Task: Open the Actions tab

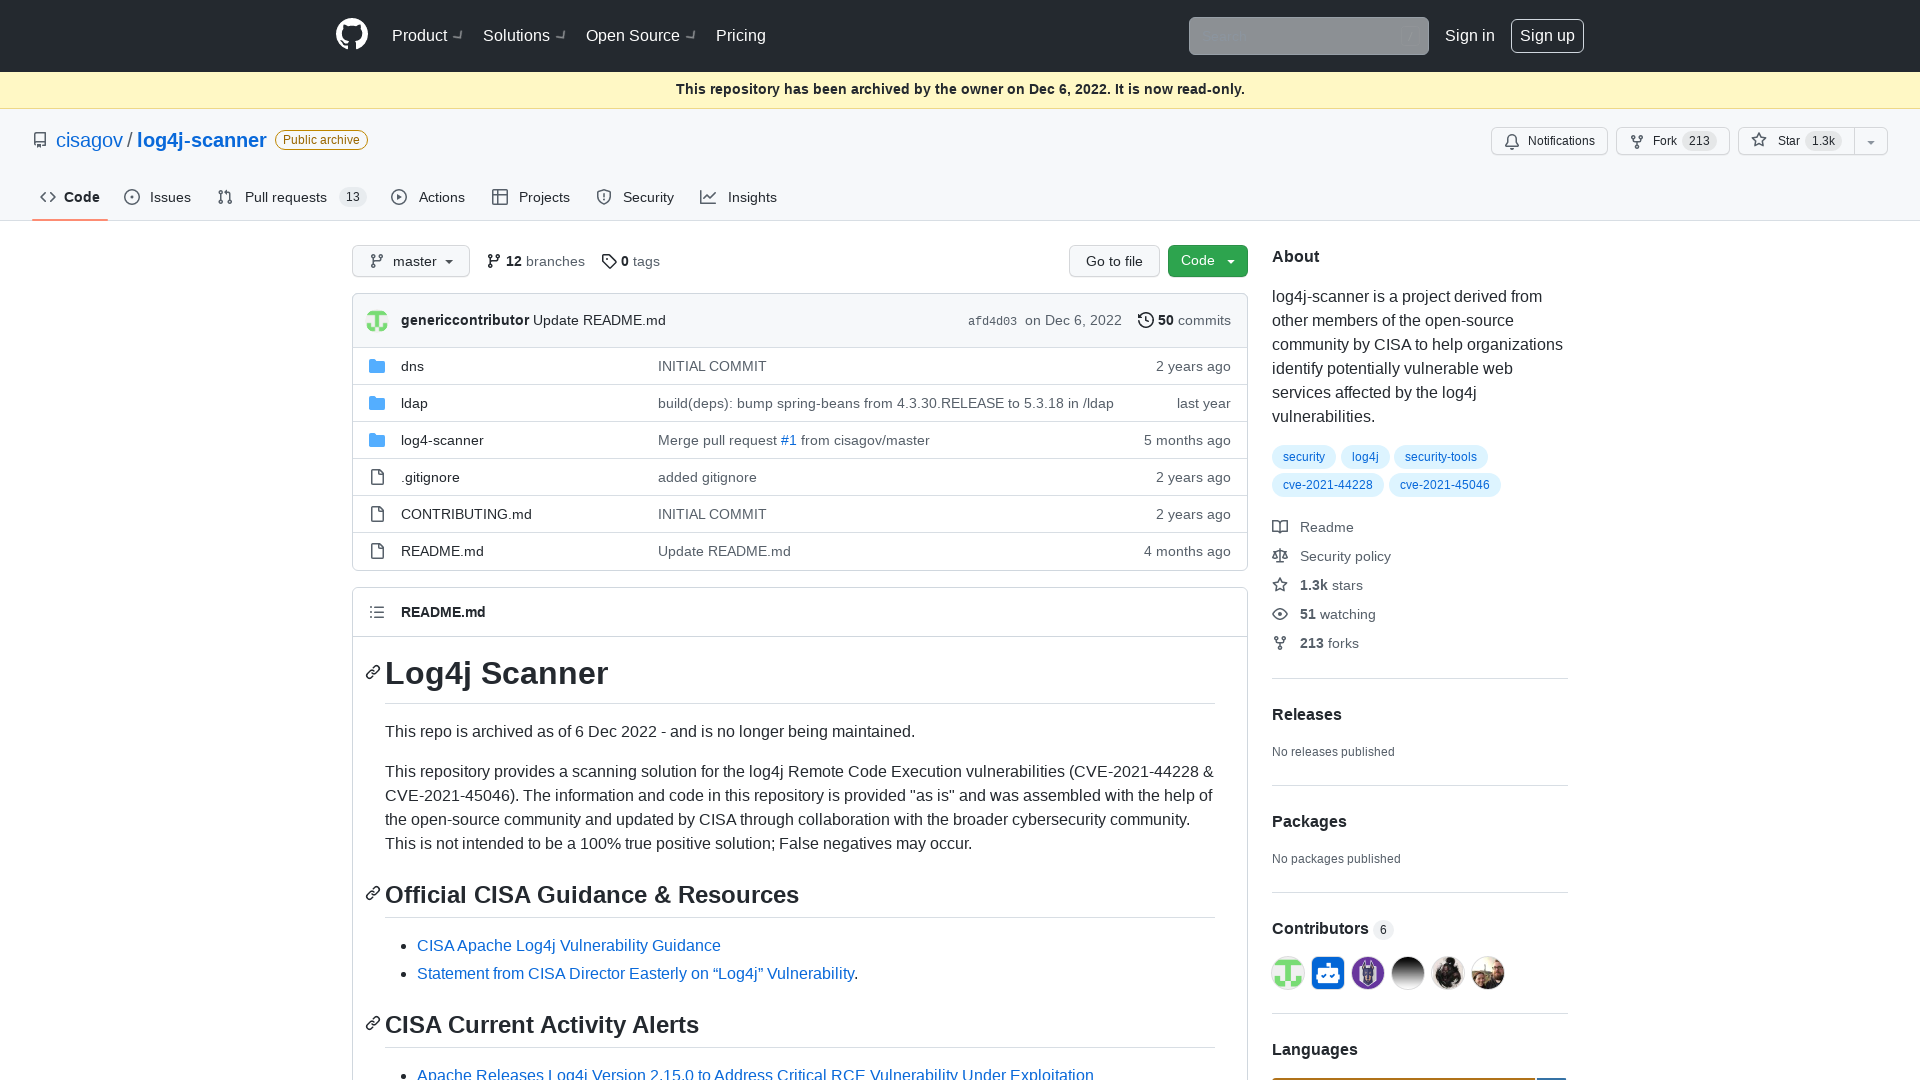Action: pyautogui.click(x=428, y=197)
